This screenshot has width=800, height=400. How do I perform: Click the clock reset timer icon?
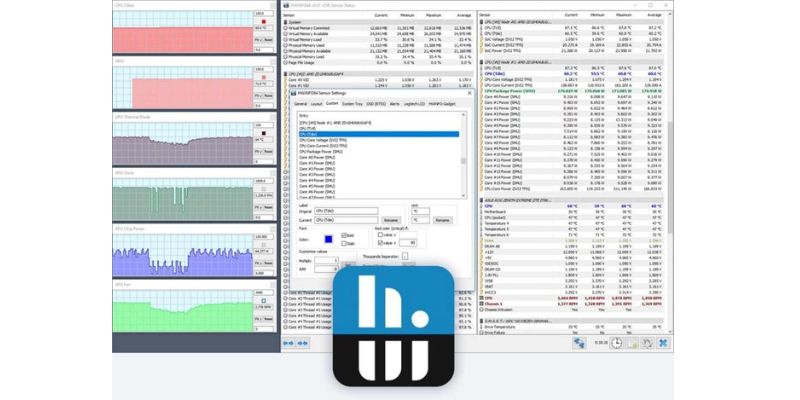click(x=616, y=343)
